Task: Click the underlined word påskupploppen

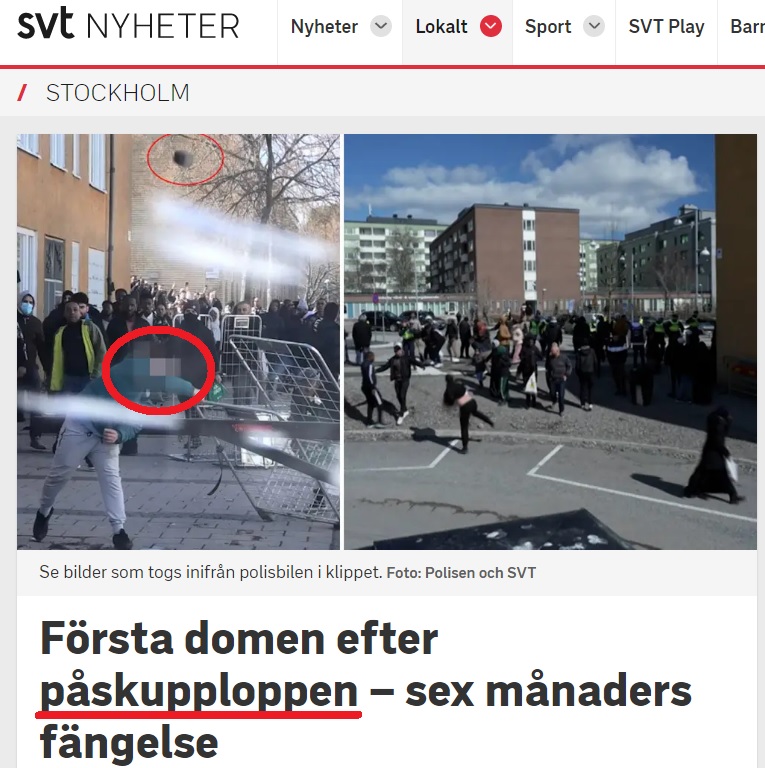Action: point(199,692)
